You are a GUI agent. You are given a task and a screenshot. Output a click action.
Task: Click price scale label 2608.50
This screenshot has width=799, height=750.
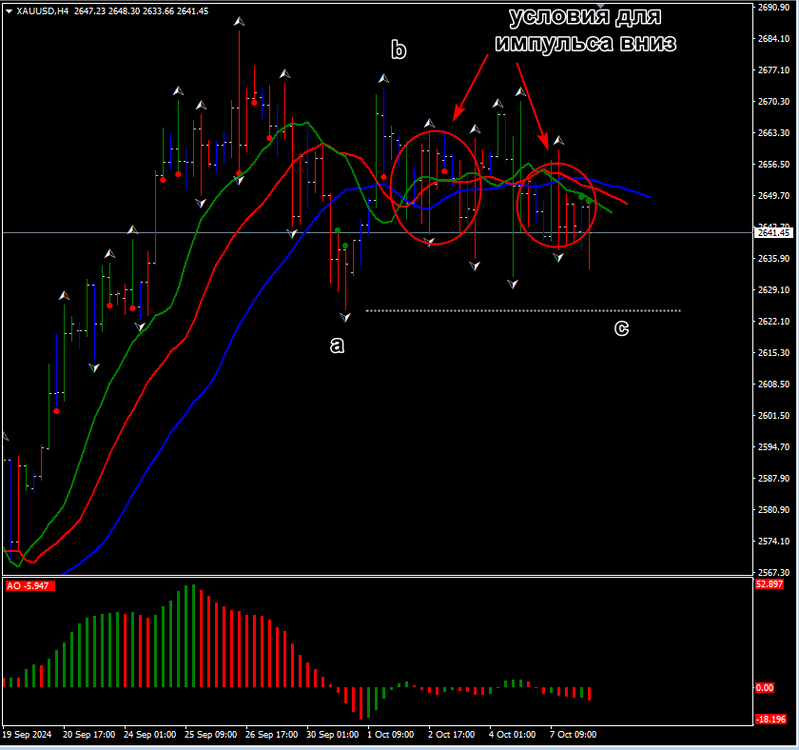[774, 384]
